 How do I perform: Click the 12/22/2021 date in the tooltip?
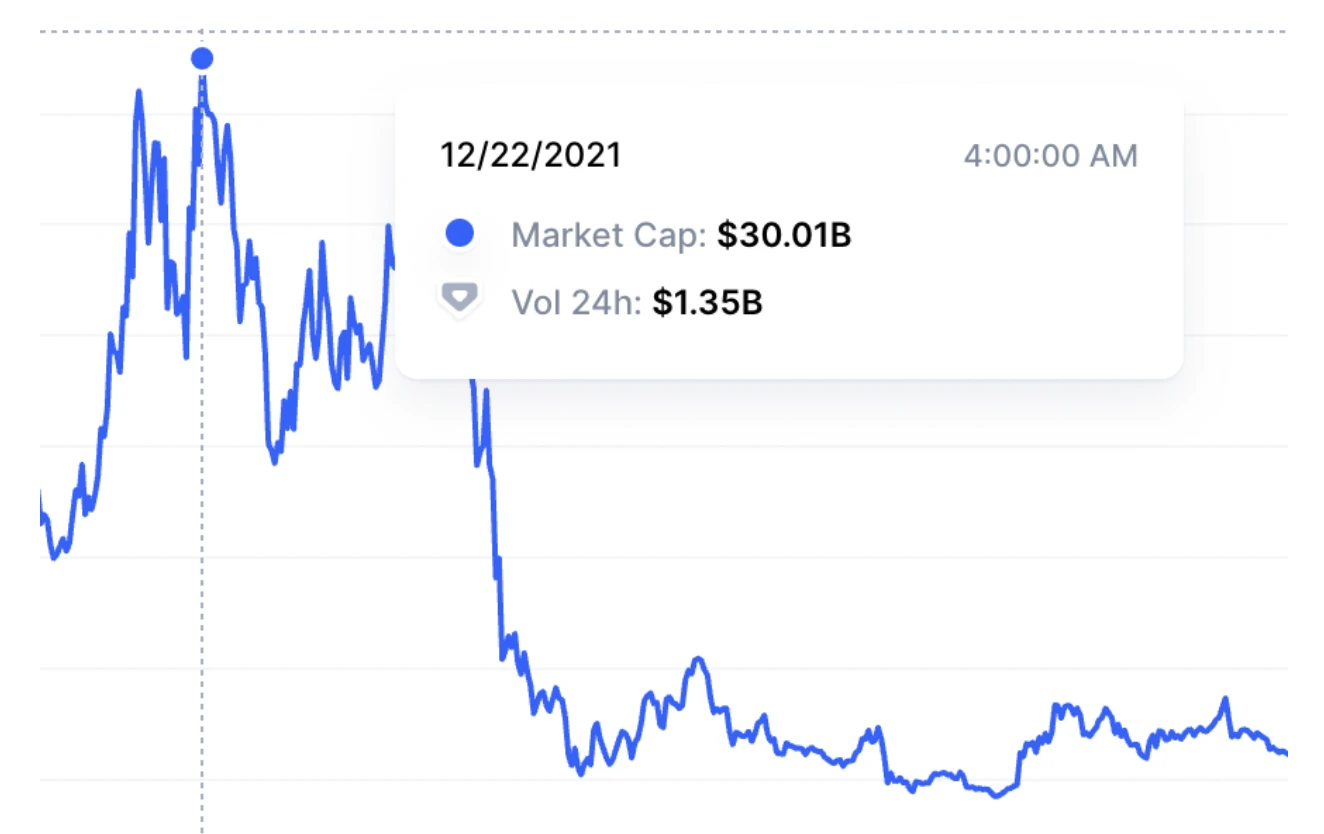pyautogui.click(x=531, y=156)
